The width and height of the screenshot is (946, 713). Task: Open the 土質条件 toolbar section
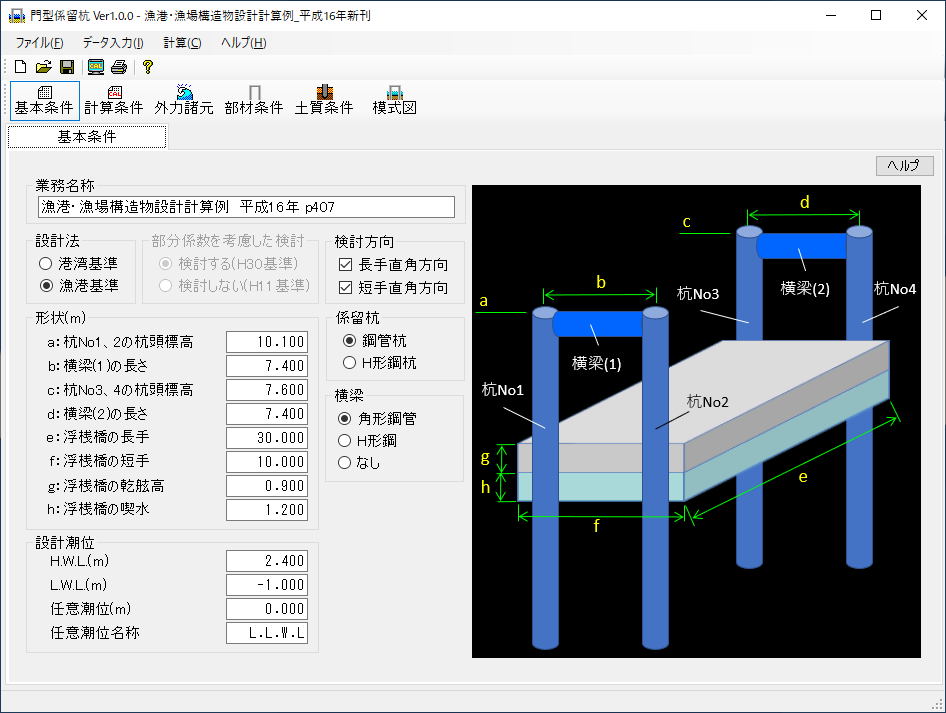tap(324, 101)
